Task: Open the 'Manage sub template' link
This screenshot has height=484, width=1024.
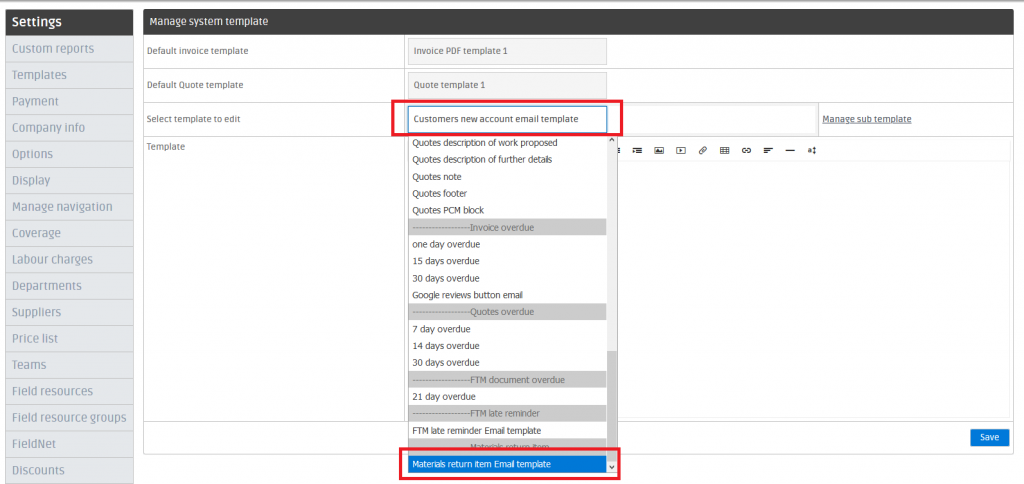Action: [x=867, y=119]
